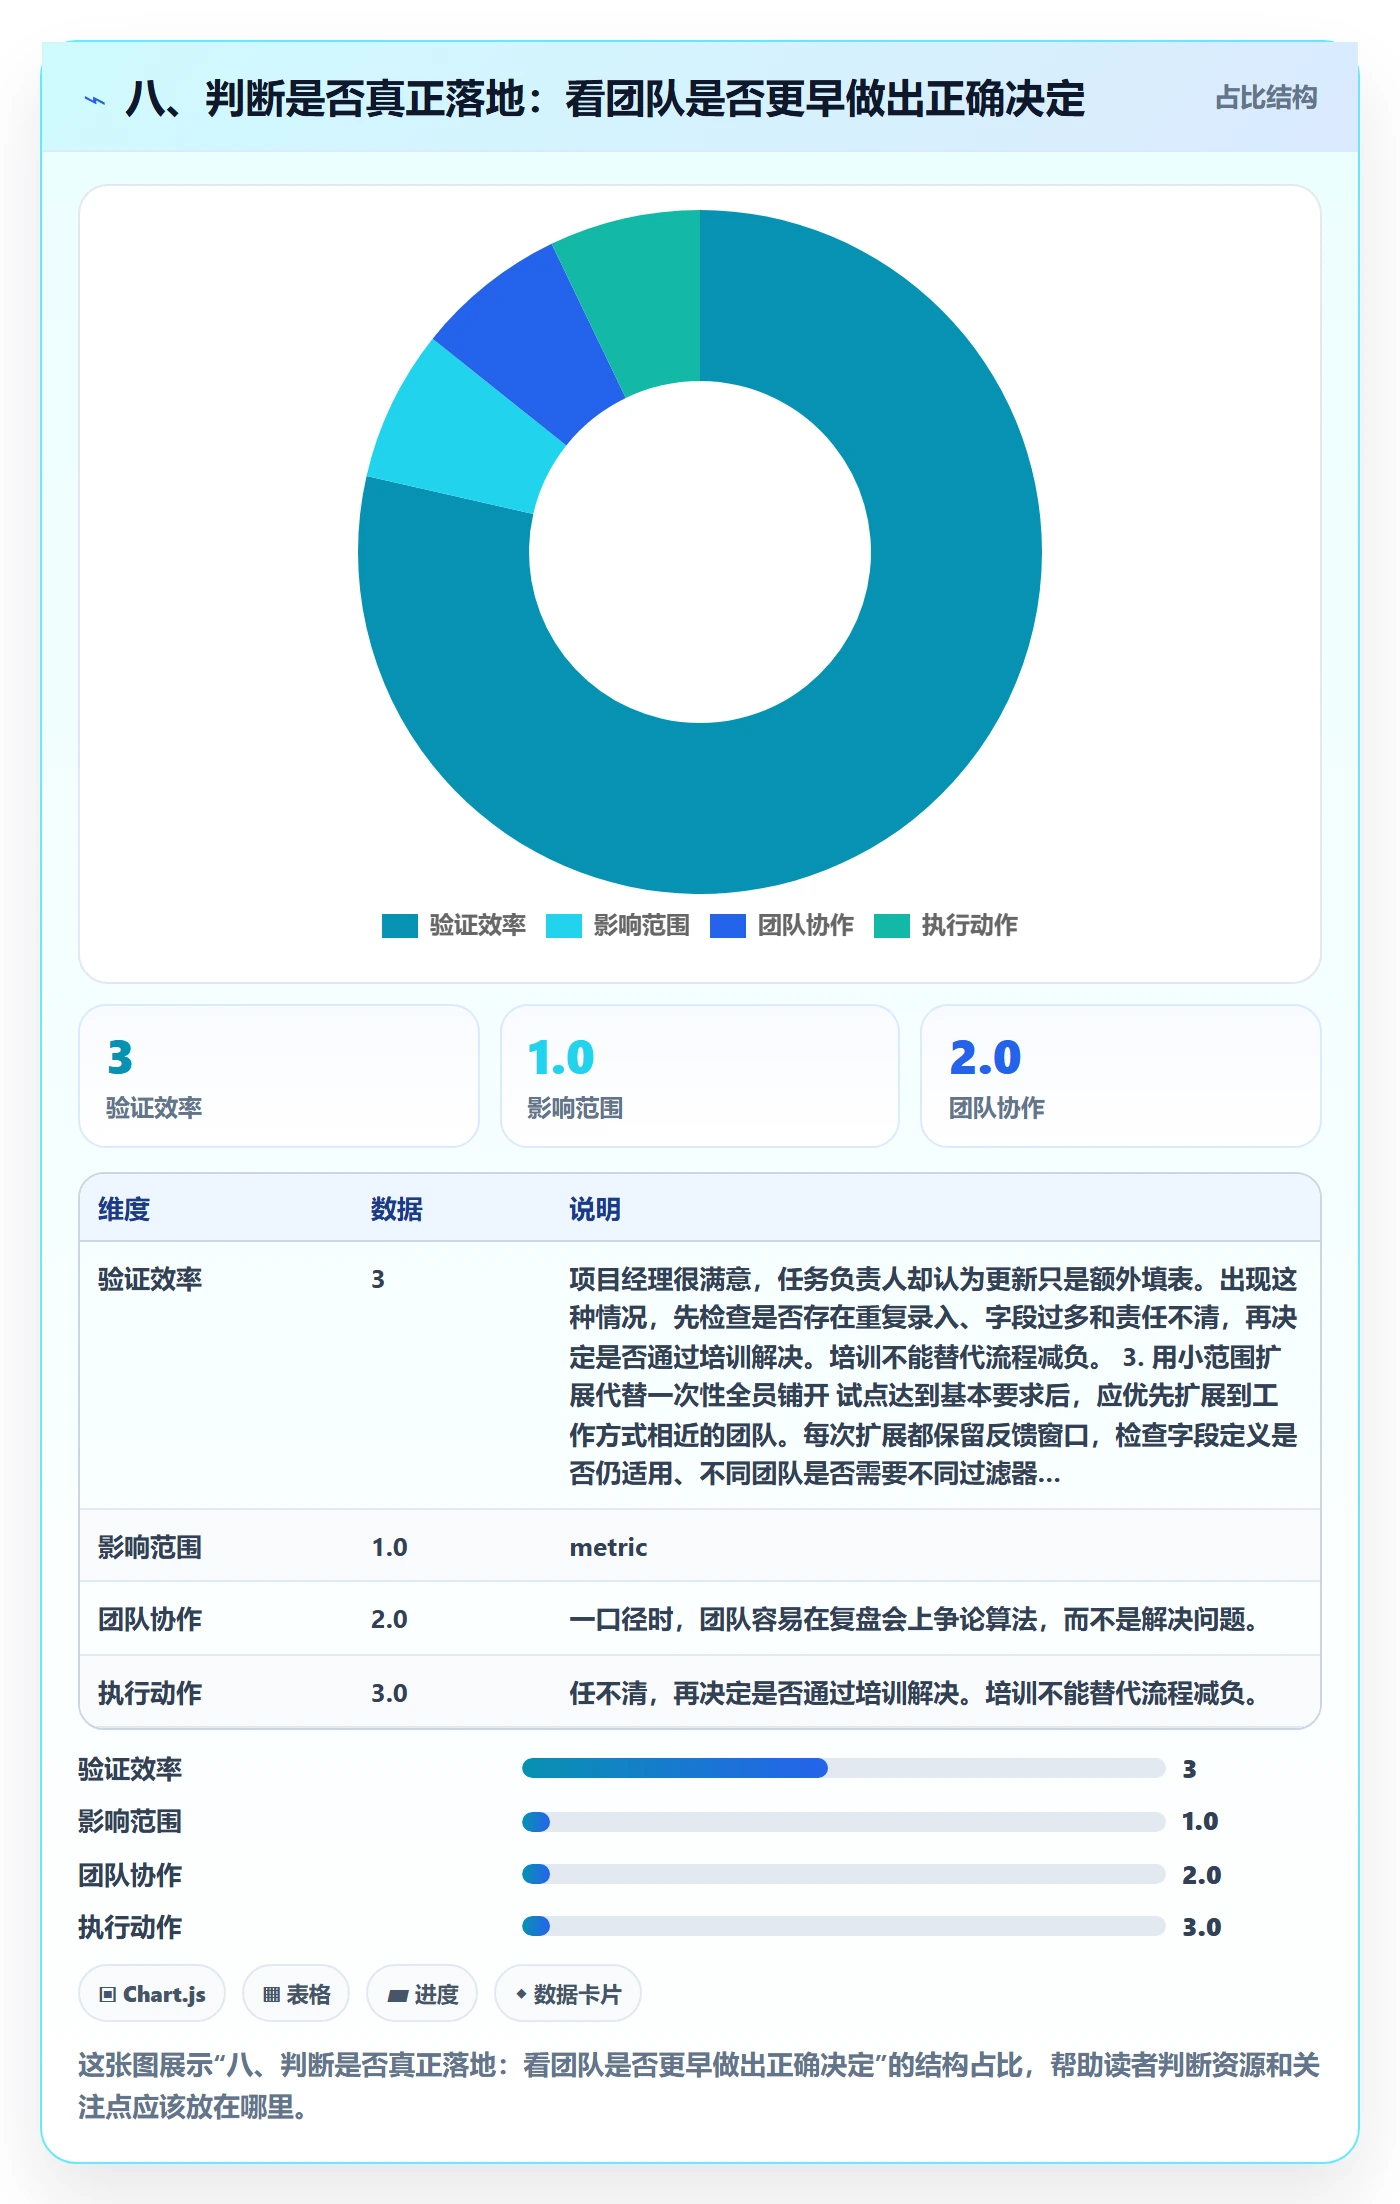Click the 维度 column header

click(124, 1209)
